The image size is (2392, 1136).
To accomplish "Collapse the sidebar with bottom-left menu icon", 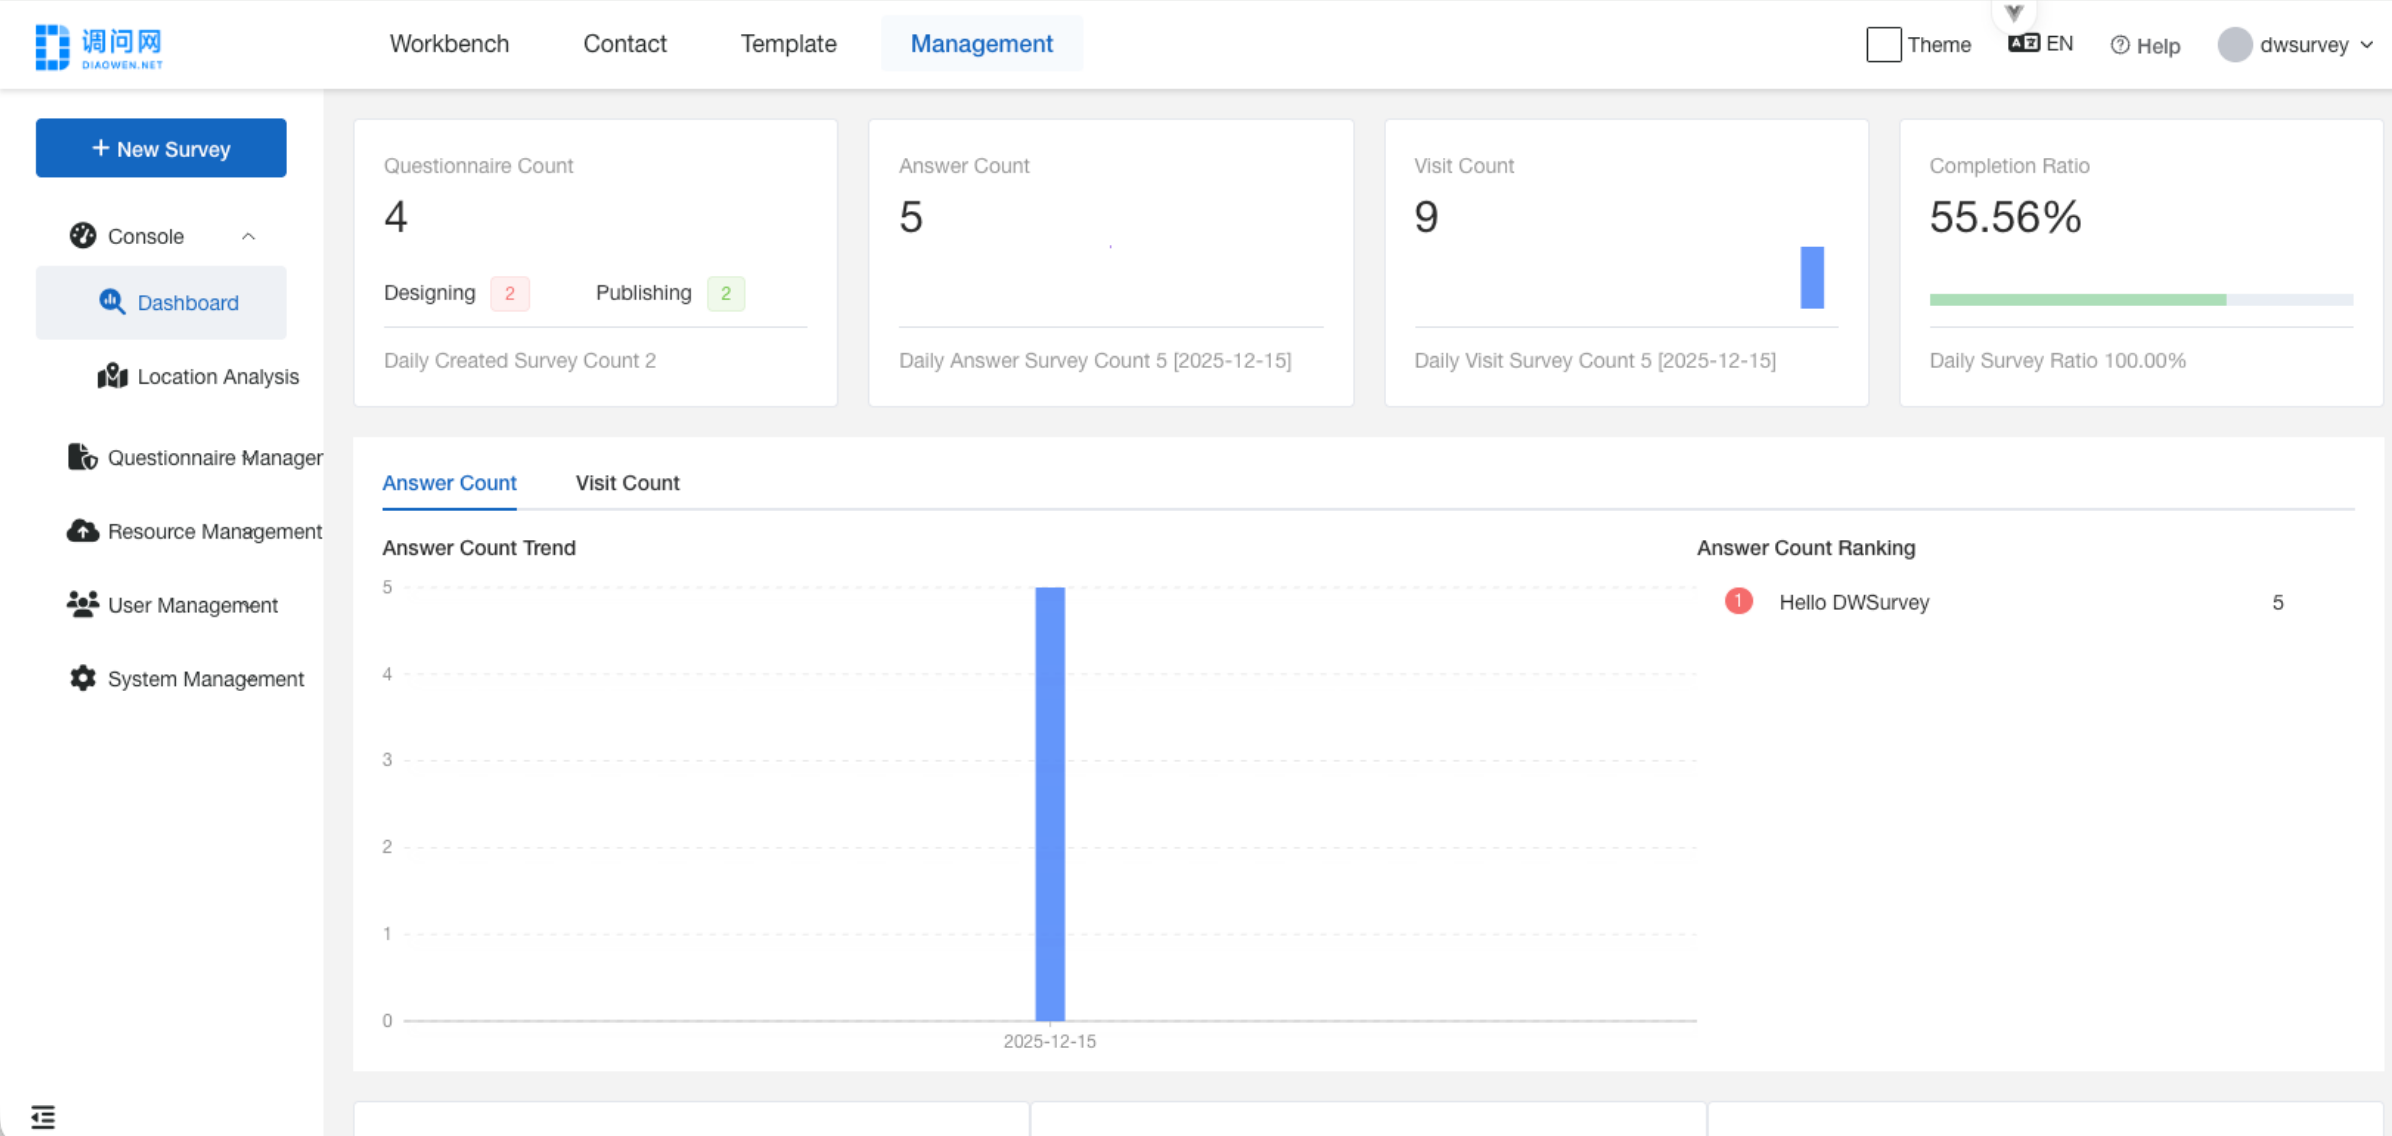I will 43,1116.
